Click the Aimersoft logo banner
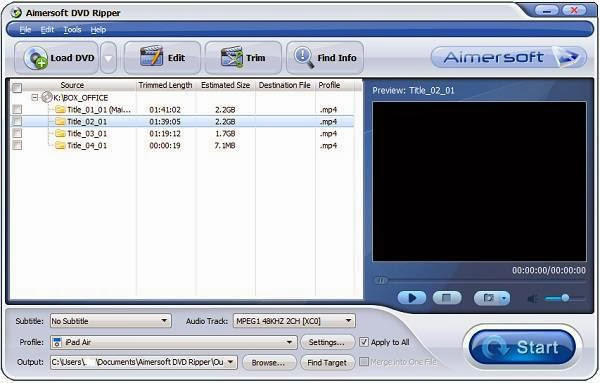The image size is (600, 383). click(x=509, y=57)
